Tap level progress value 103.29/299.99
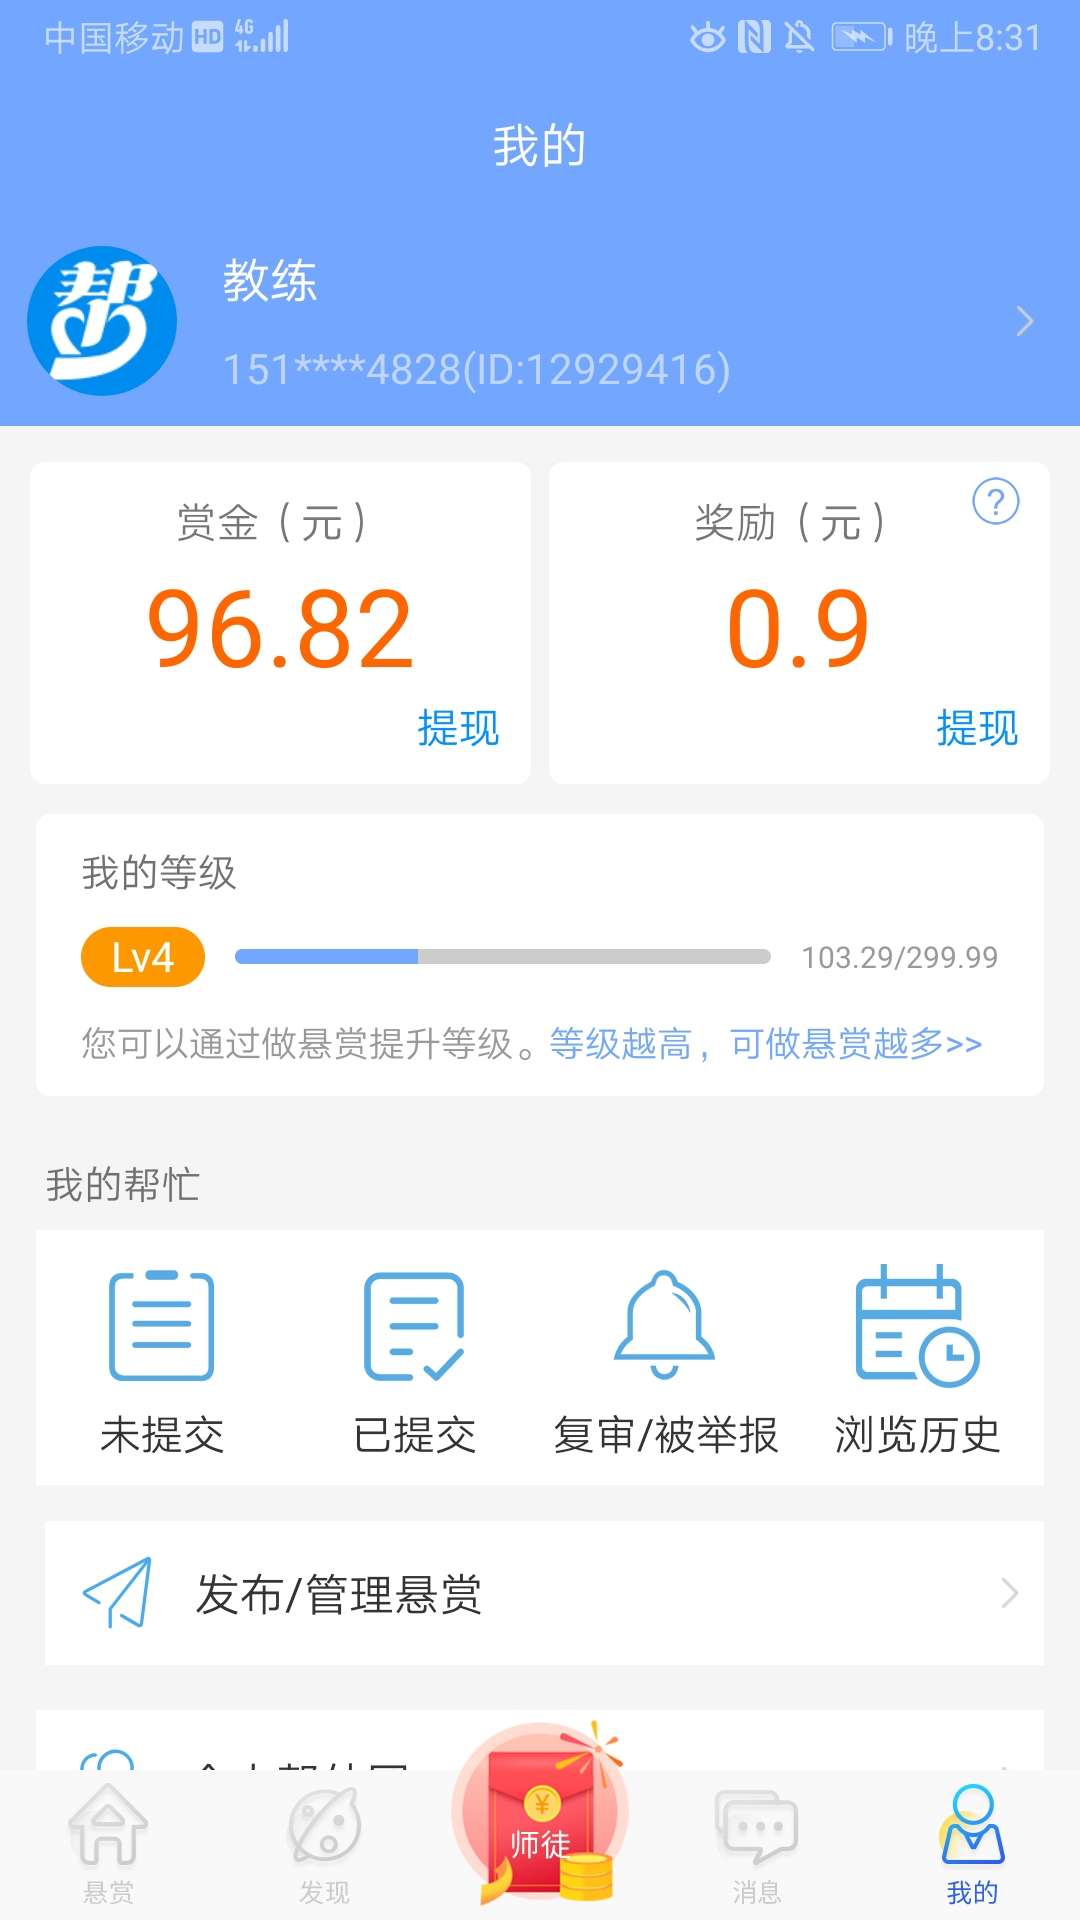The height and width of the screenshot is (1920, 1080). 899,958
